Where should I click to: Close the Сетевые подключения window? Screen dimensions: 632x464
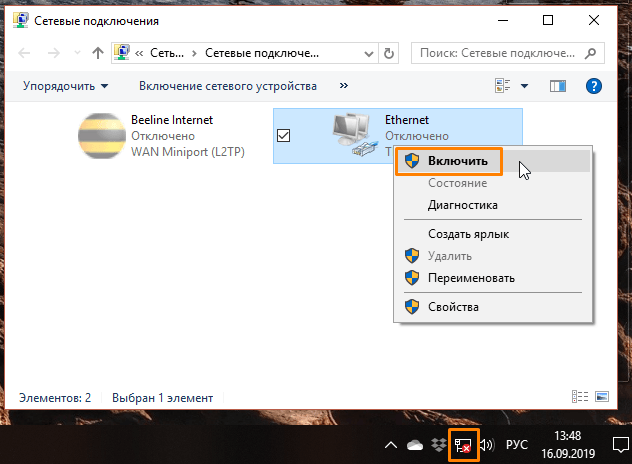594,20
